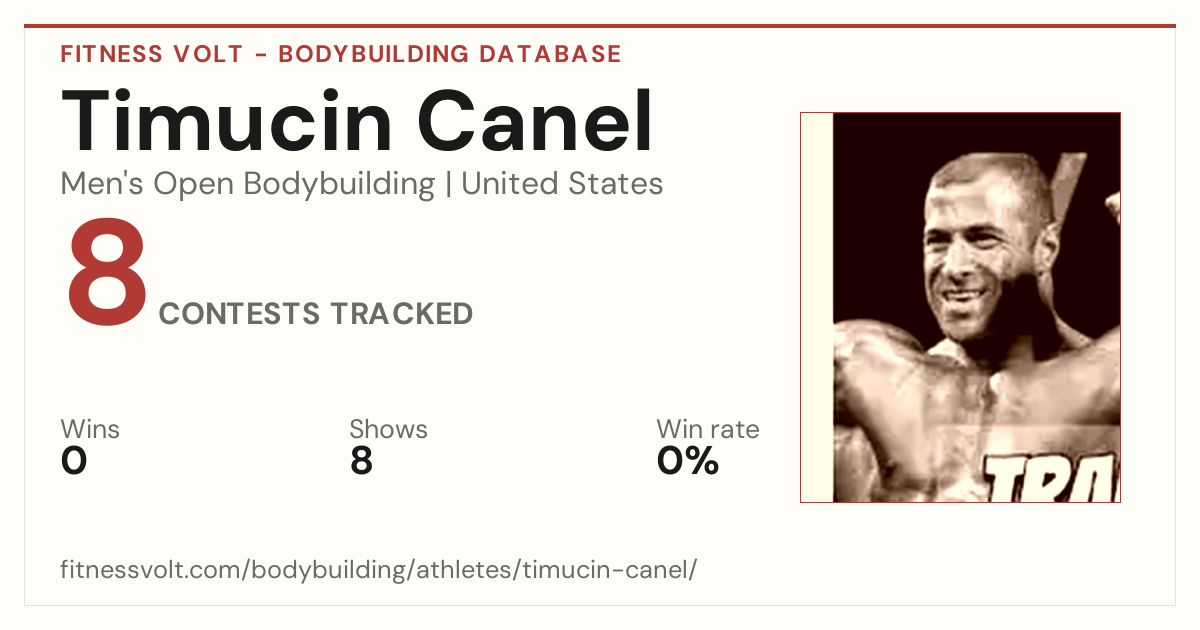Click the red top border line
This screenshot has width=1200, height=630.
coord(600,26)
